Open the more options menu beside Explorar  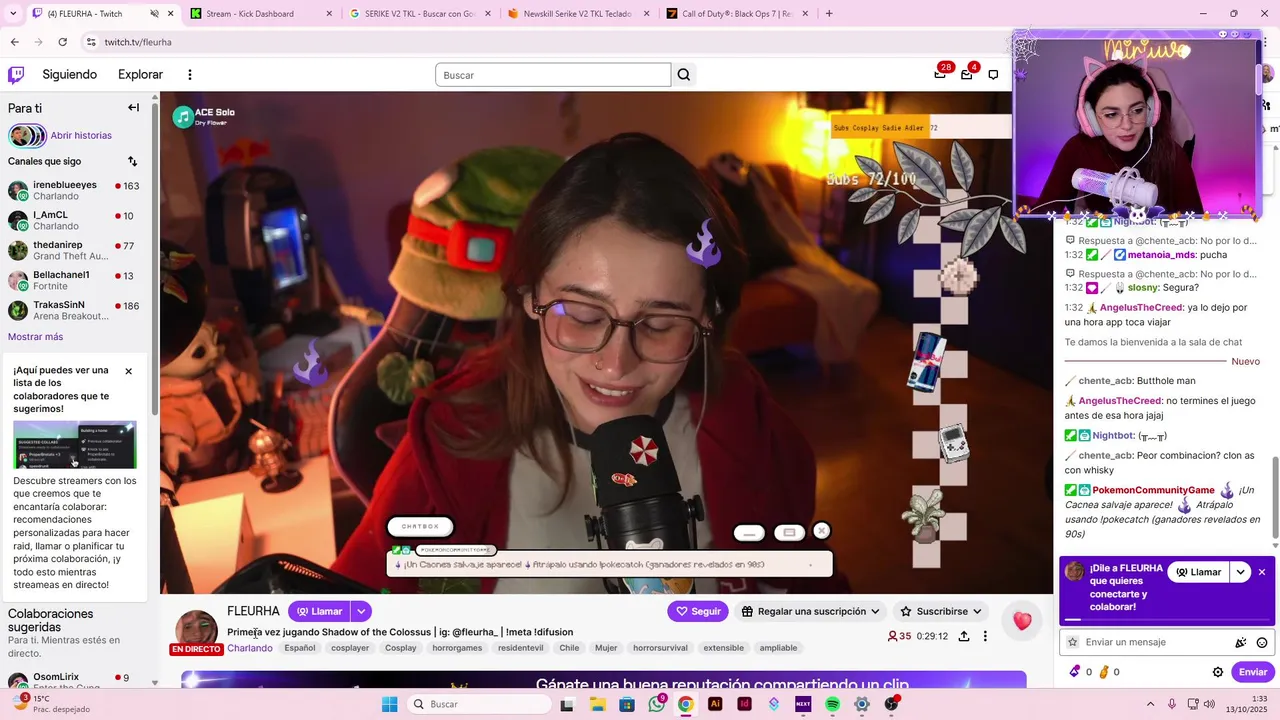coord(190,75)
